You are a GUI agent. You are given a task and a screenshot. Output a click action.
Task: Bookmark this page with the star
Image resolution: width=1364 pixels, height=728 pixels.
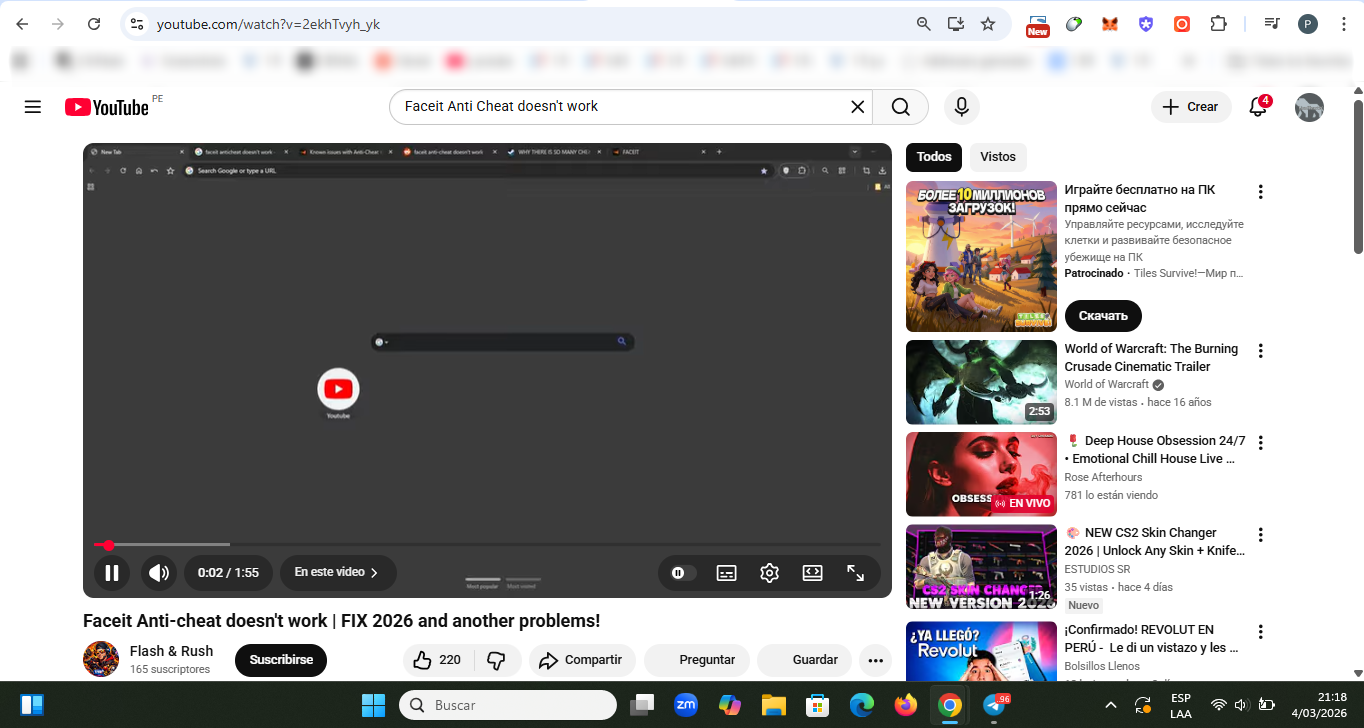[x=988, y=24]
